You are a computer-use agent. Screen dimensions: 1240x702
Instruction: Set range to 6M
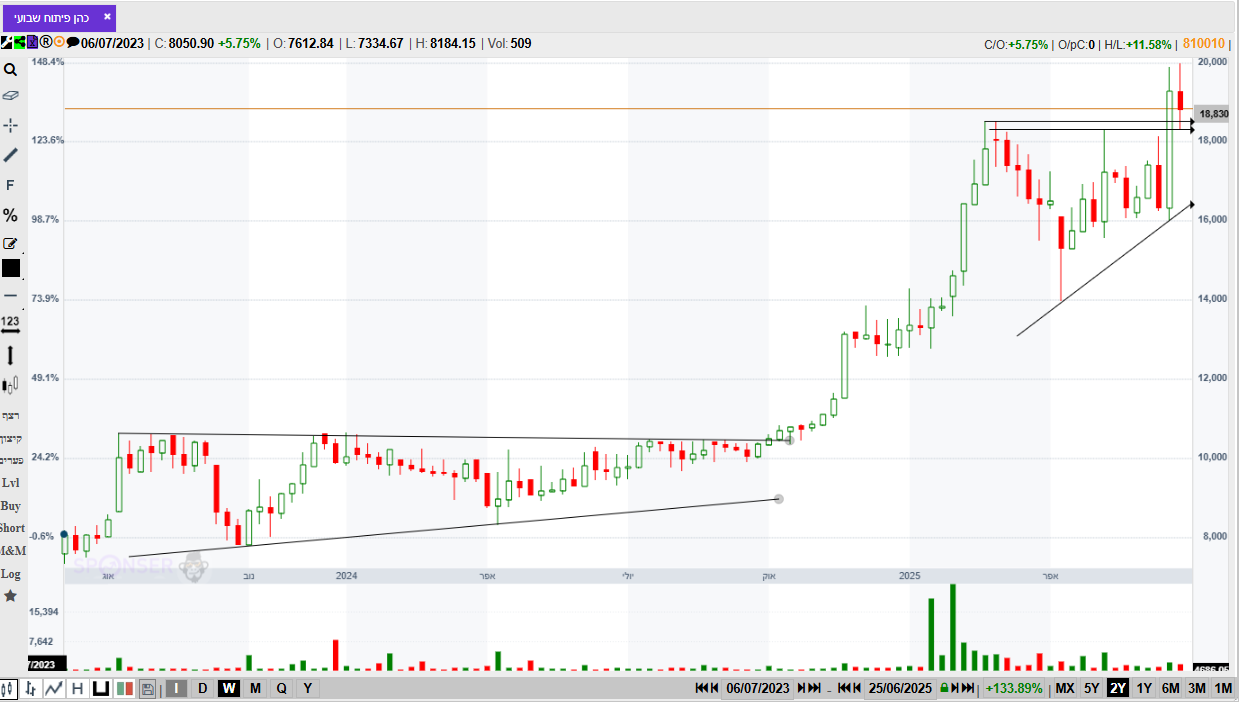tap(1170, 688)
